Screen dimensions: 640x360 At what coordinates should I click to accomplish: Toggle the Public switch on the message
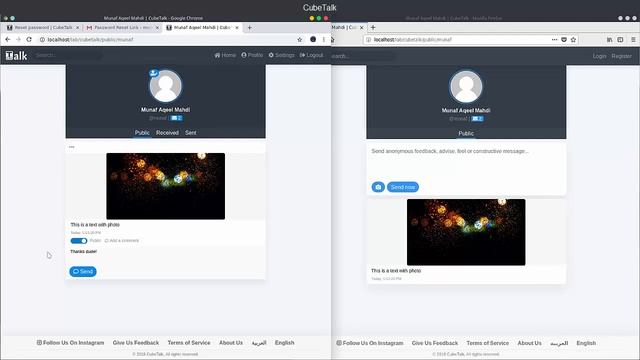click(x=79, y=241)
